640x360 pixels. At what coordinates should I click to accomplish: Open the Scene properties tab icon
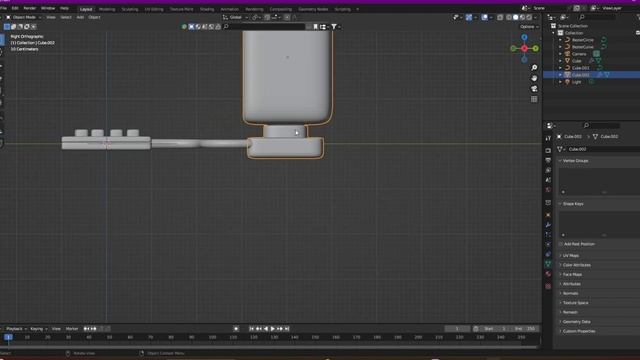[x=548, y=180]
